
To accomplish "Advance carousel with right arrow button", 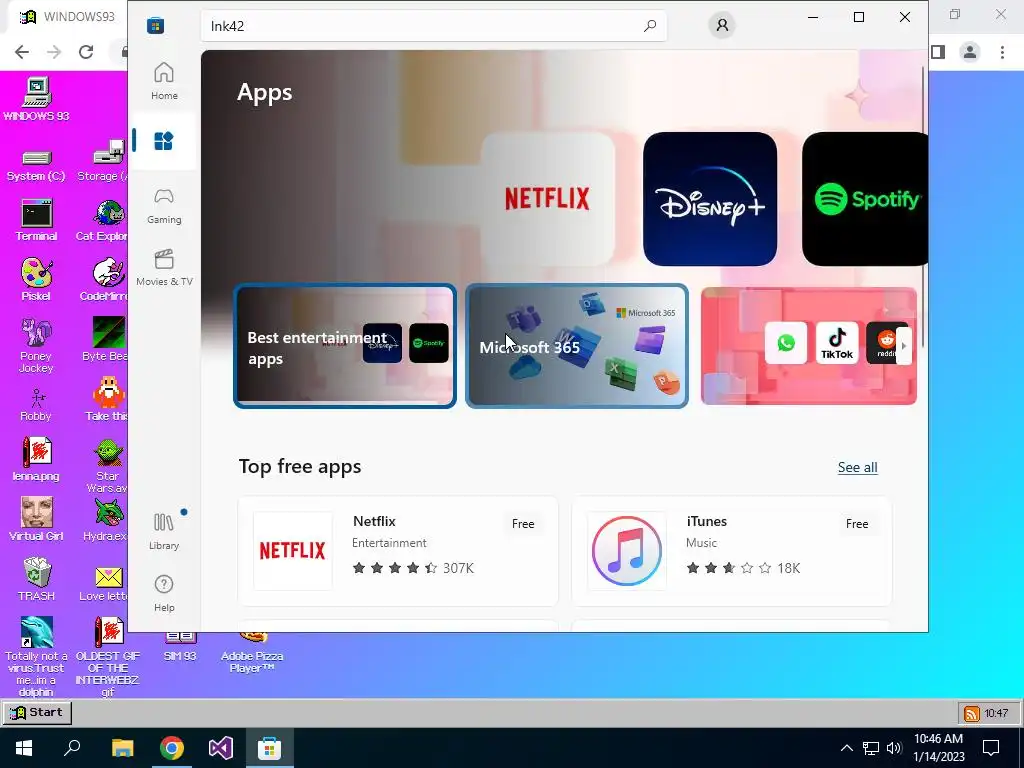I will pos(904,346).
